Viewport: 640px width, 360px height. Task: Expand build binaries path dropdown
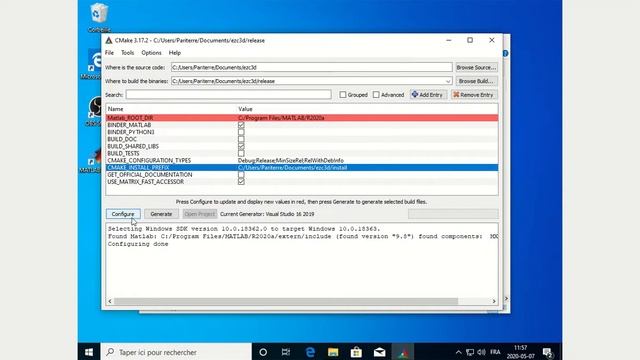[x=448, y=81]
